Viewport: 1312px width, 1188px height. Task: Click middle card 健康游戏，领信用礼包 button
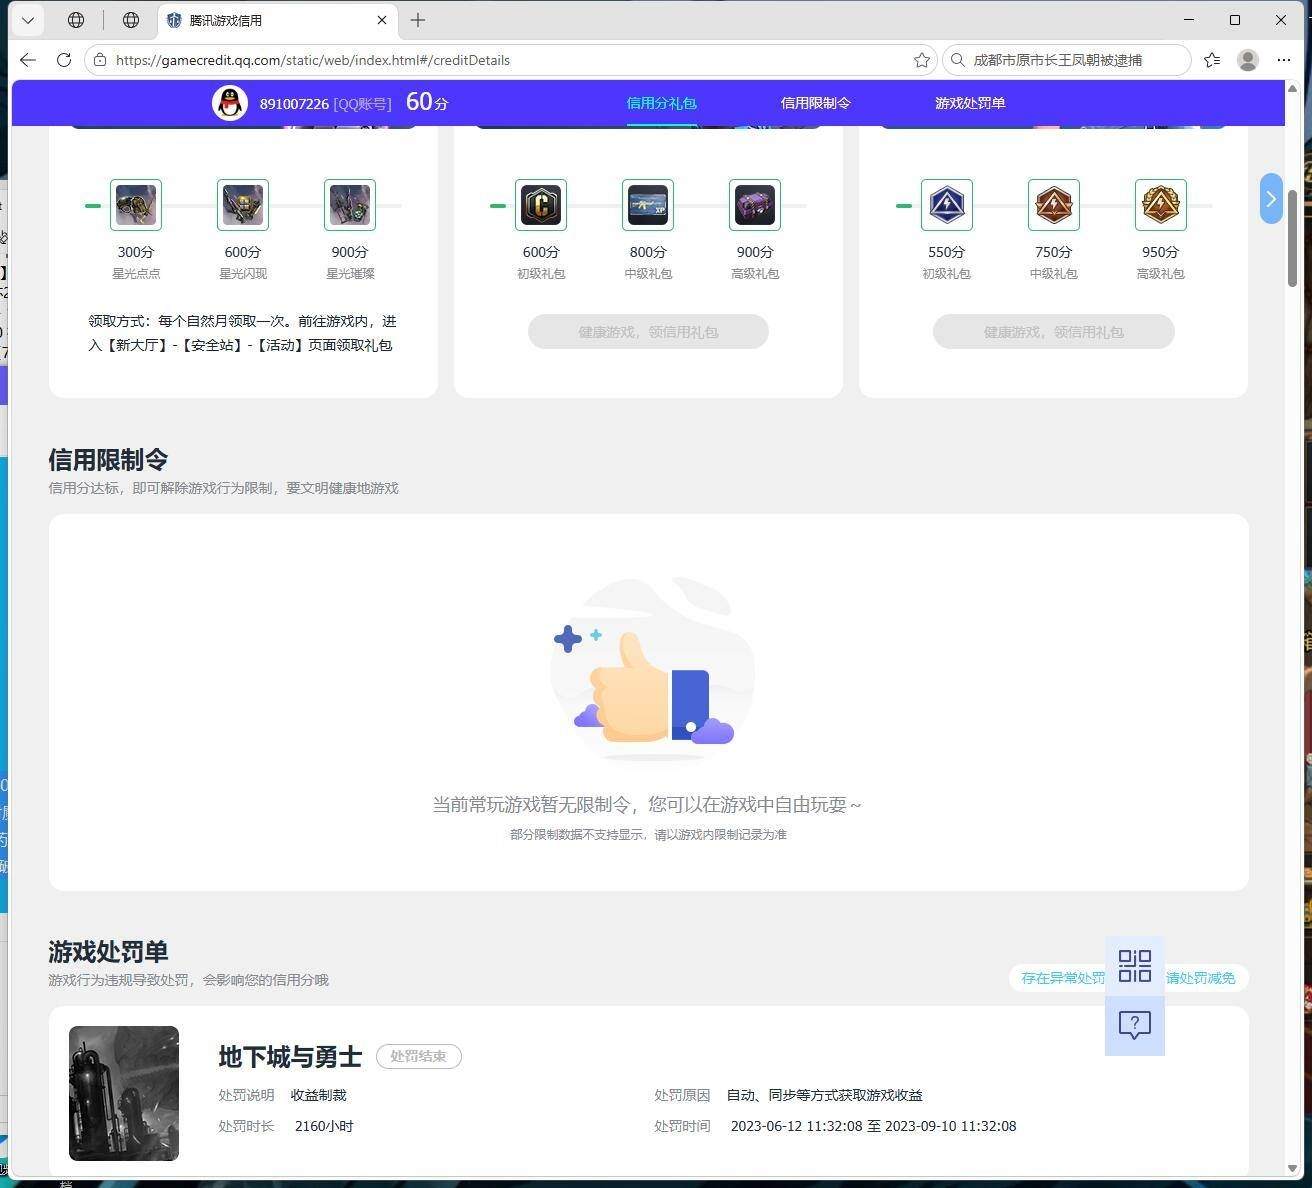pos(648,332)
